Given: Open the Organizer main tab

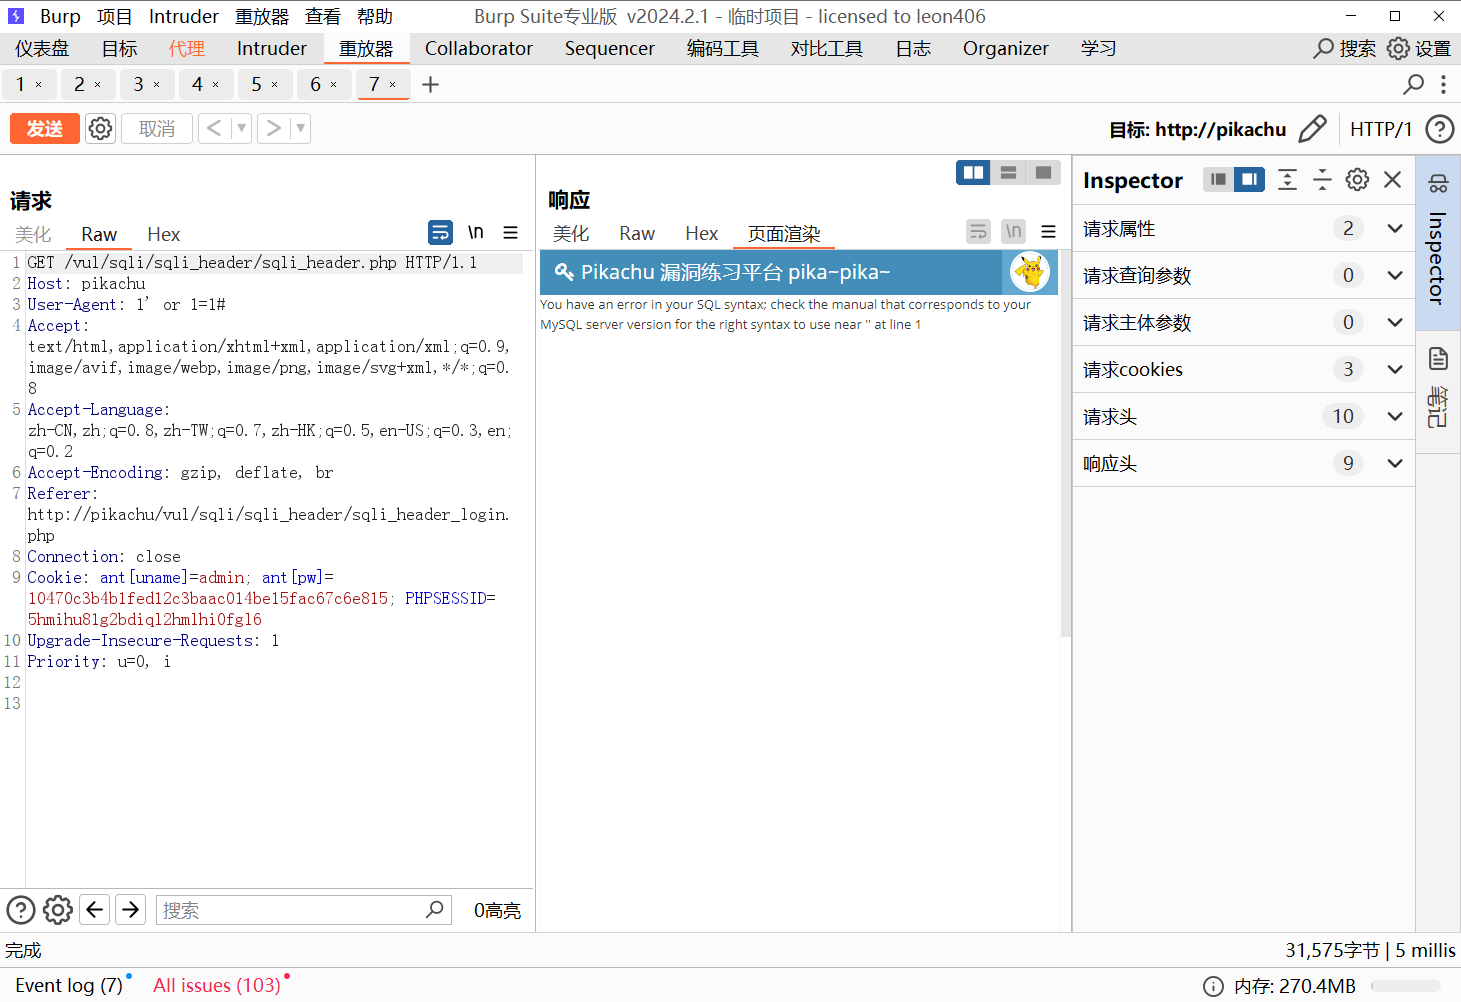Looking at the screenshot, I should 1006,49.
